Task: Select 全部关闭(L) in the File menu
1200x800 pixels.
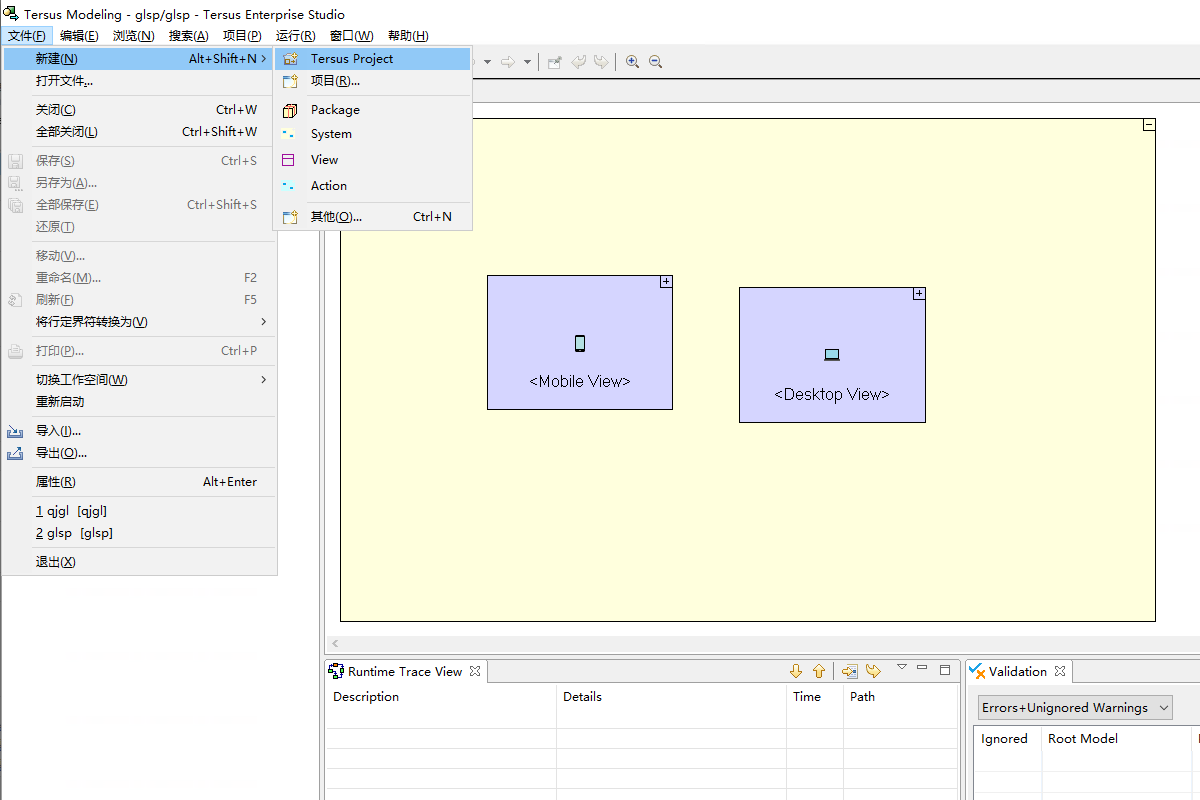Action: click(x=139, y=132)
